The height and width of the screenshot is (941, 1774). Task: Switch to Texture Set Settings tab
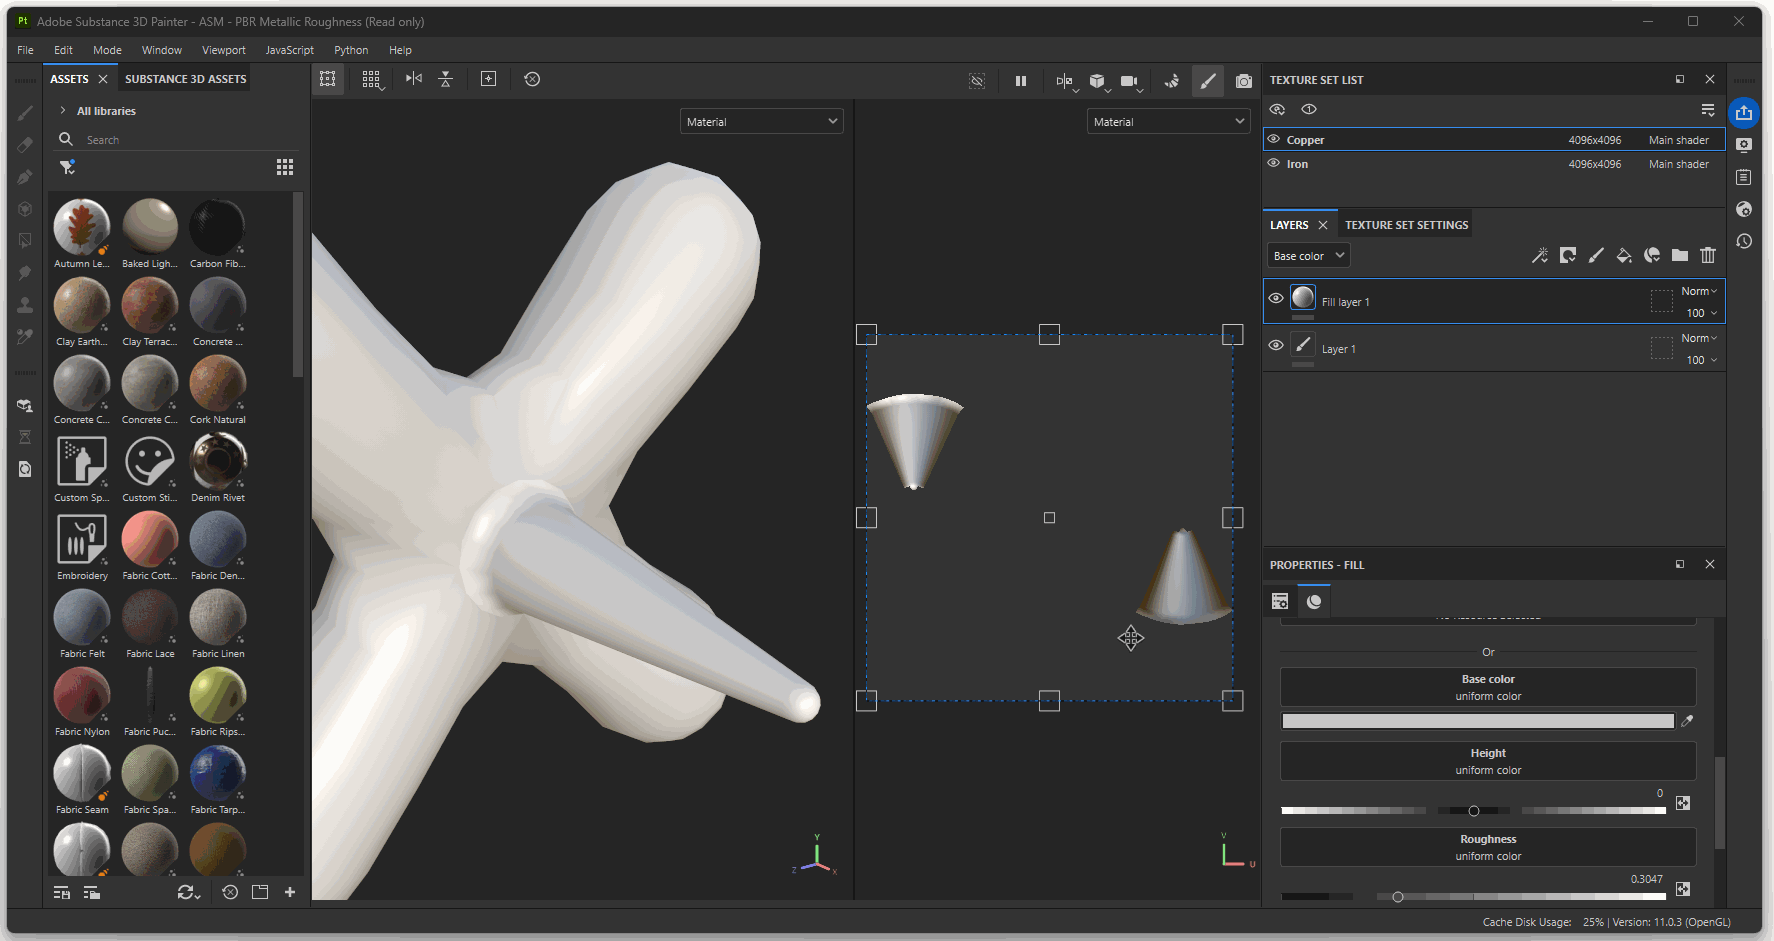1406,225
